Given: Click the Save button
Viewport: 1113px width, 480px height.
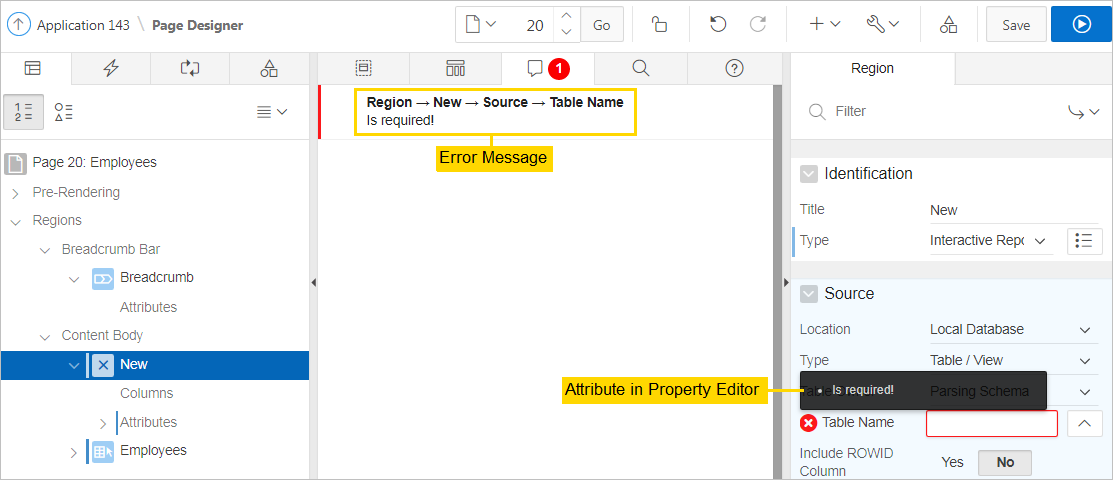Looking at the screenshot, I should (1015, 25).
